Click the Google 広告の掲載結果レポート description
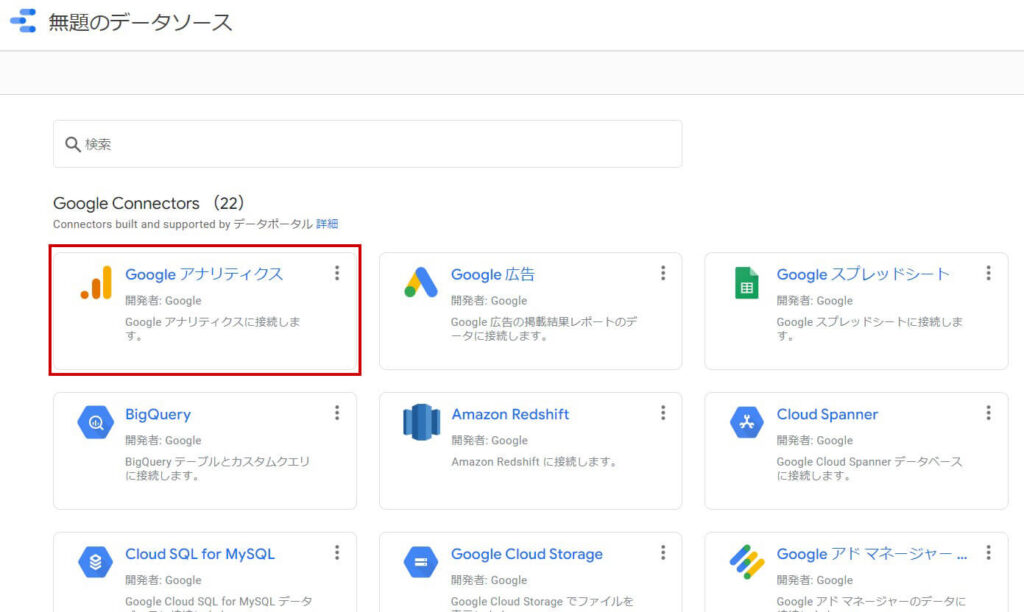 click(544, 329)
